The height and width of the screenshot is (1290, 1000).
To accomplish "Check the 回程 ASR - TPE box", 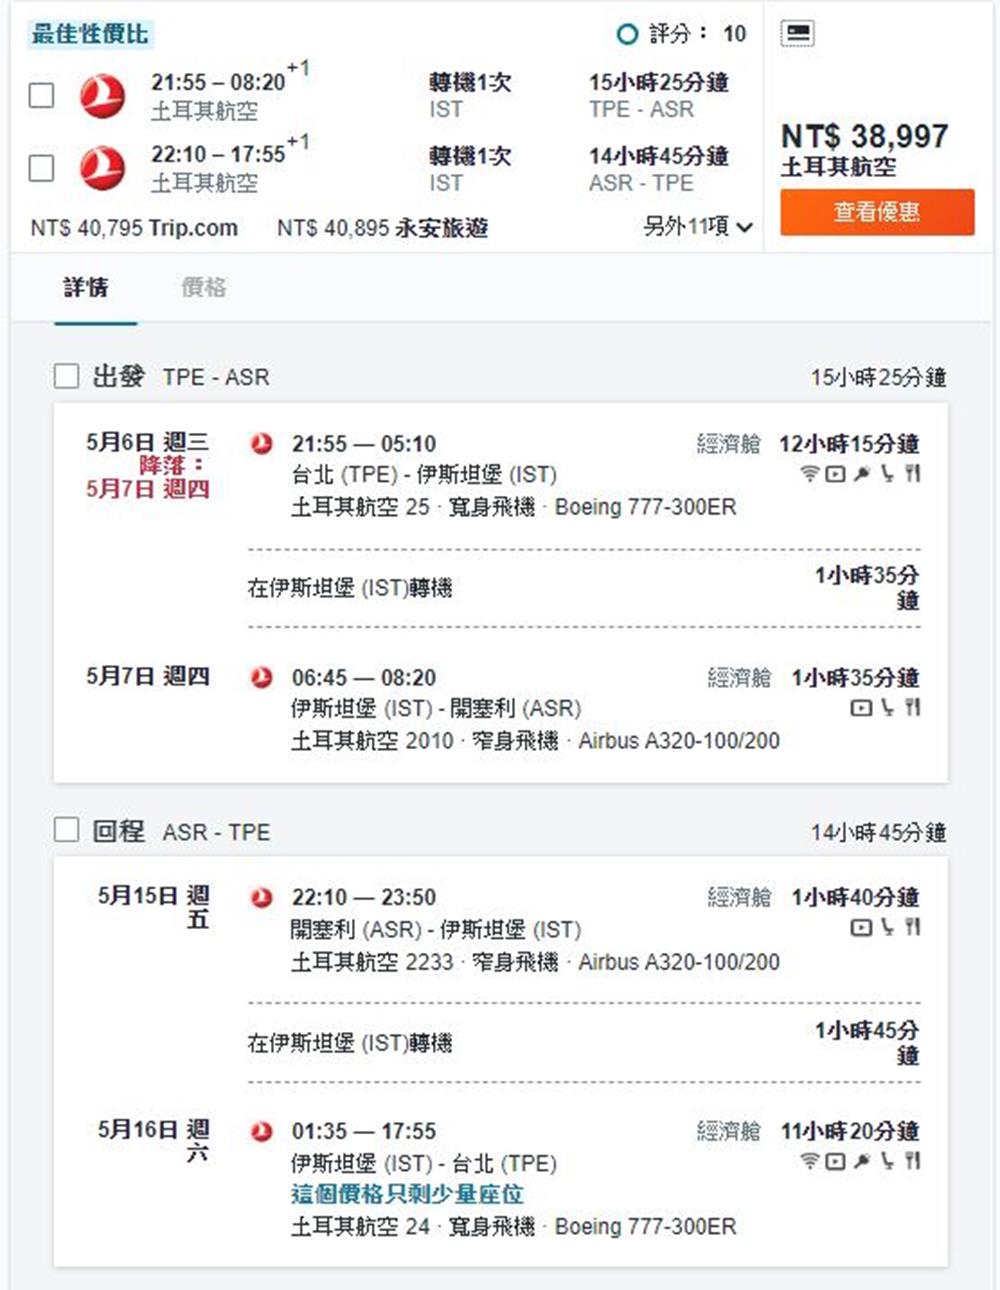I will pos(66,830).
